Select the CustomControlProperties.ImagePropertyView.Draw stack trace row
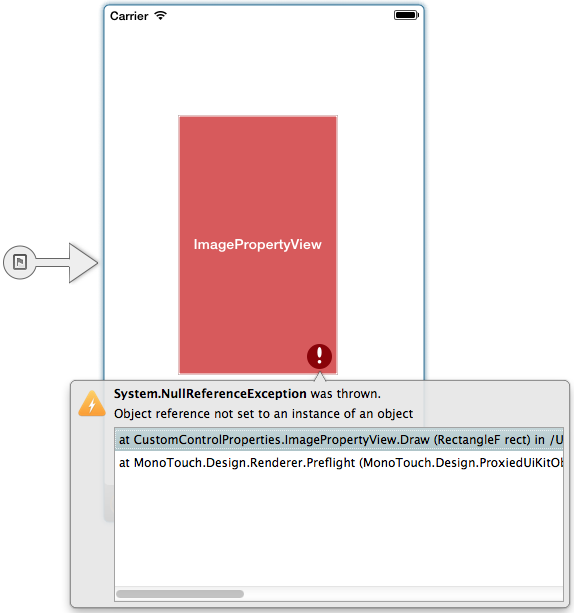This screenshot has height=613, width=574. click(339, 439)
